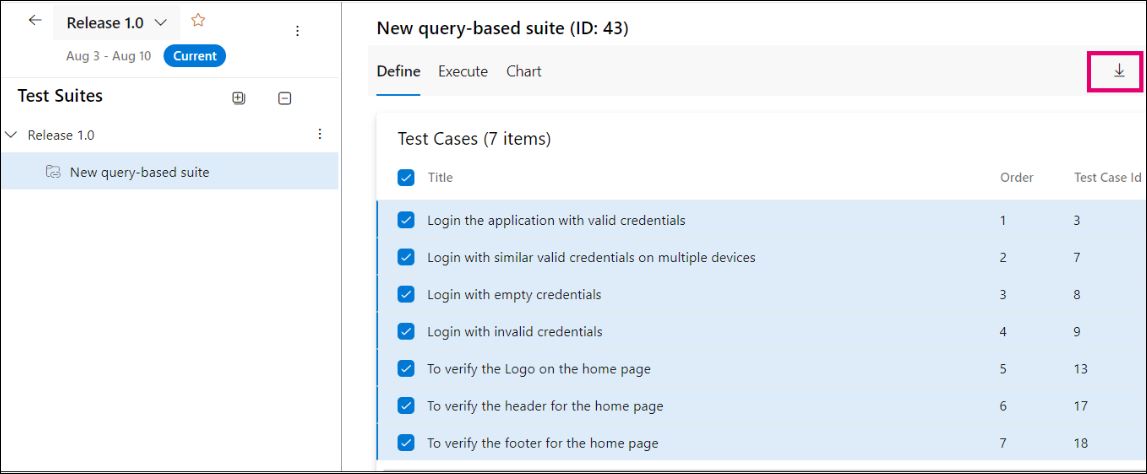The height and width of the screenshot is (474, 1147).
Task: Uncheck Login with invalid credentials checkbox
Action: coord(406,331)
